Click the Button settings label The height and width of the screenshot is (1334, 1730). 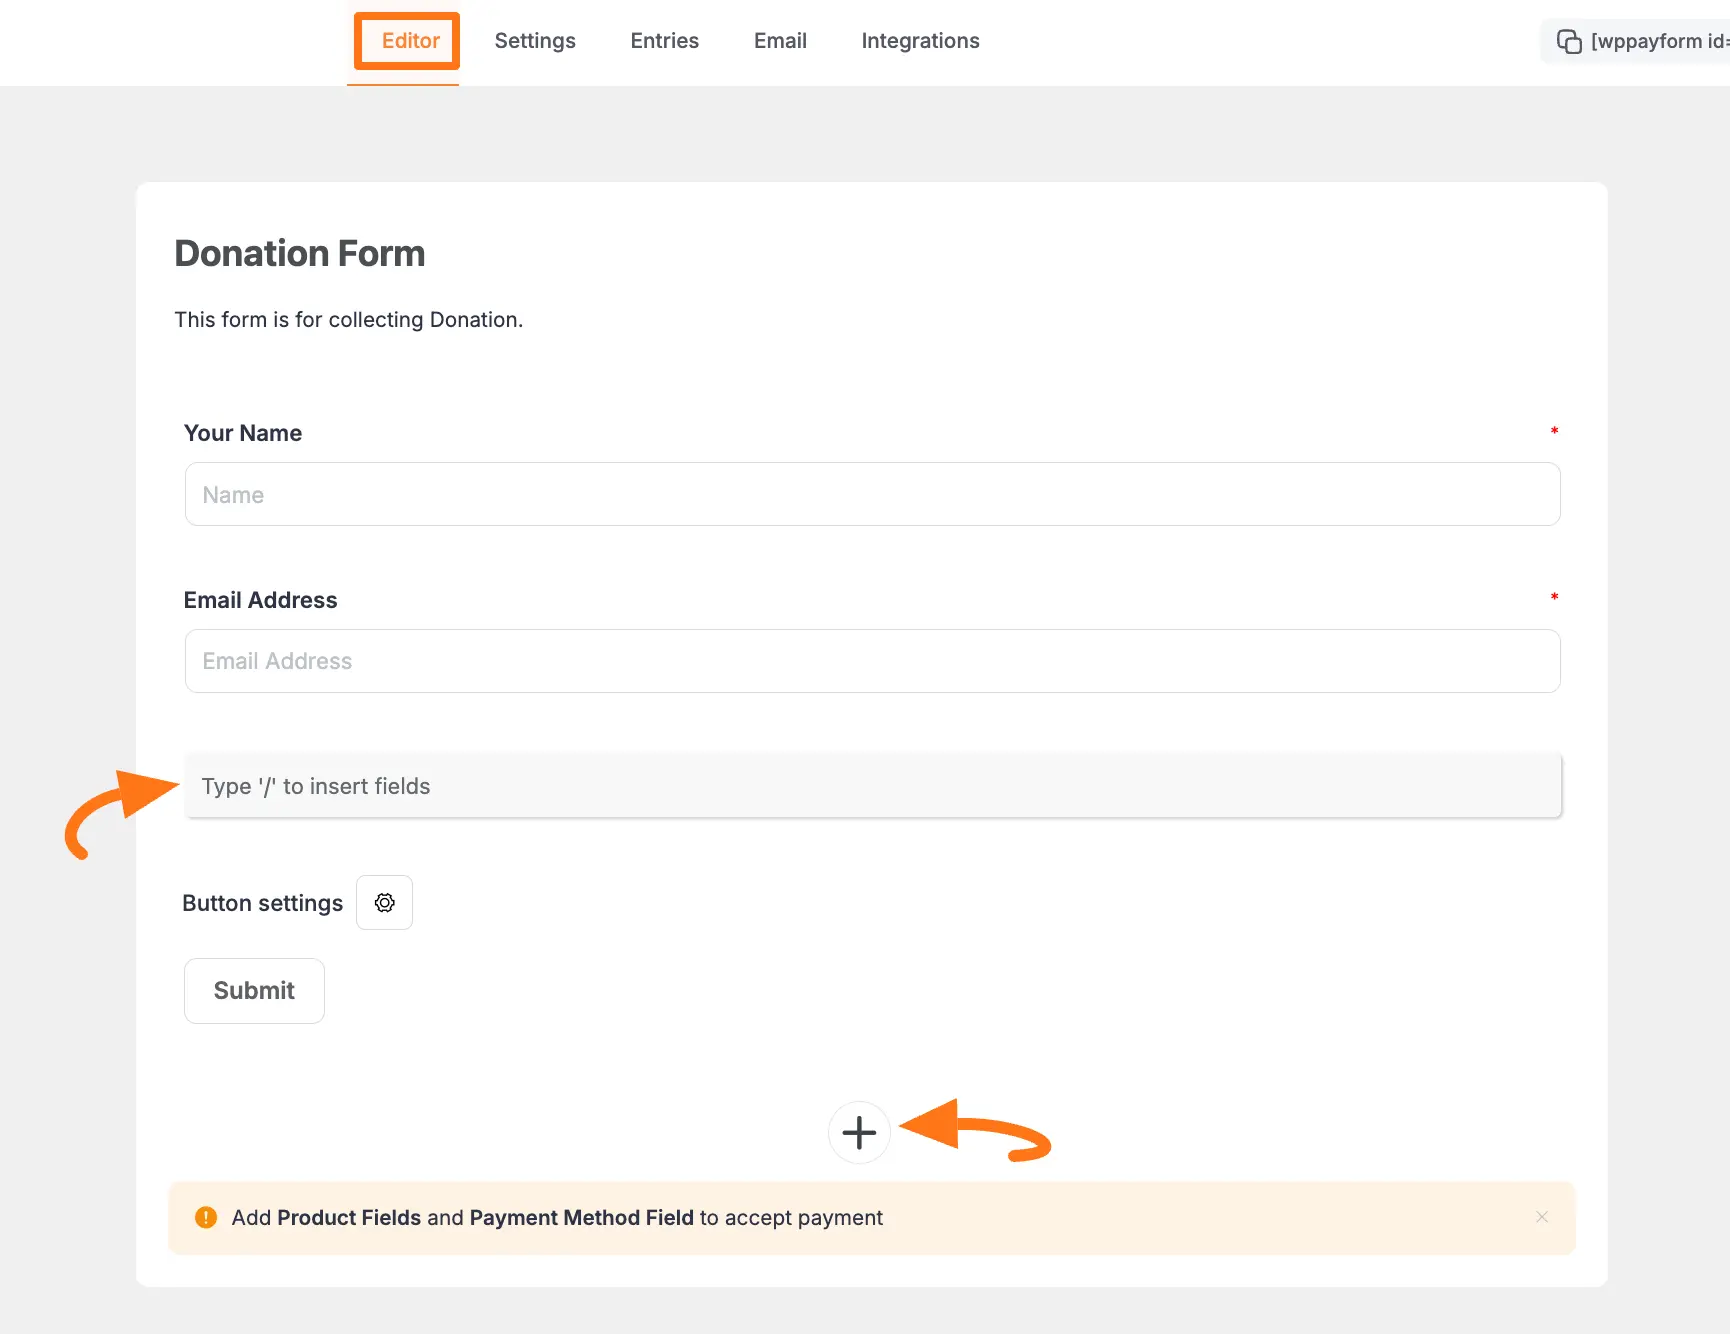point(262,902)
